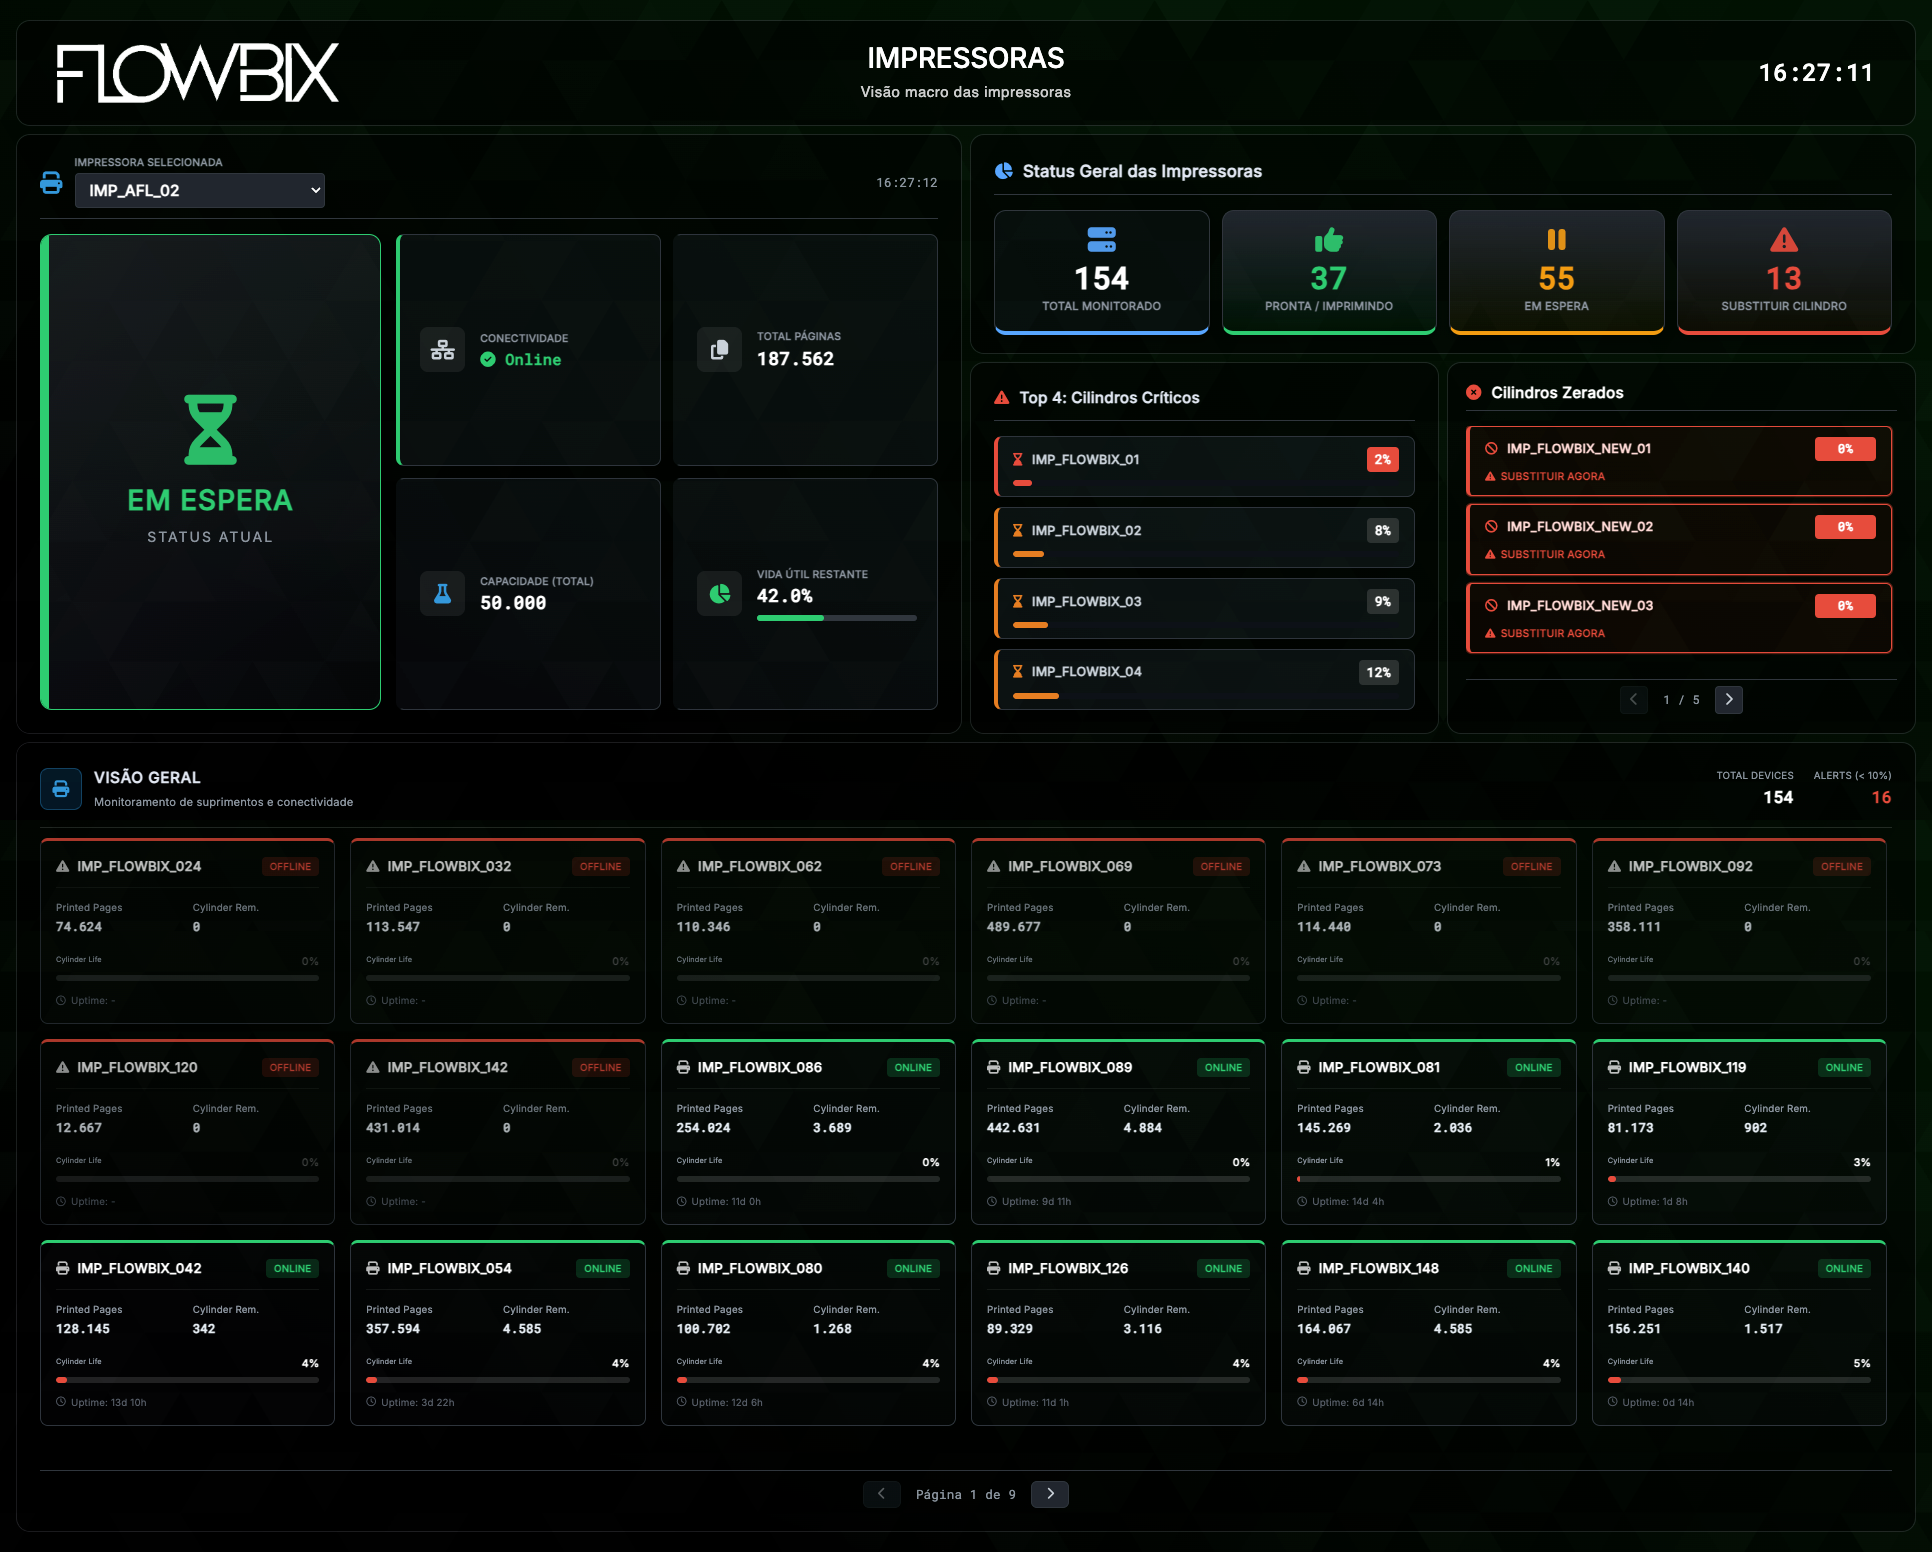The height and width of the screenshot is (1552, 1932).
Task: Click the thumbs-up icon above 37
Action: pyautogui.click(x=1329, y=240)
